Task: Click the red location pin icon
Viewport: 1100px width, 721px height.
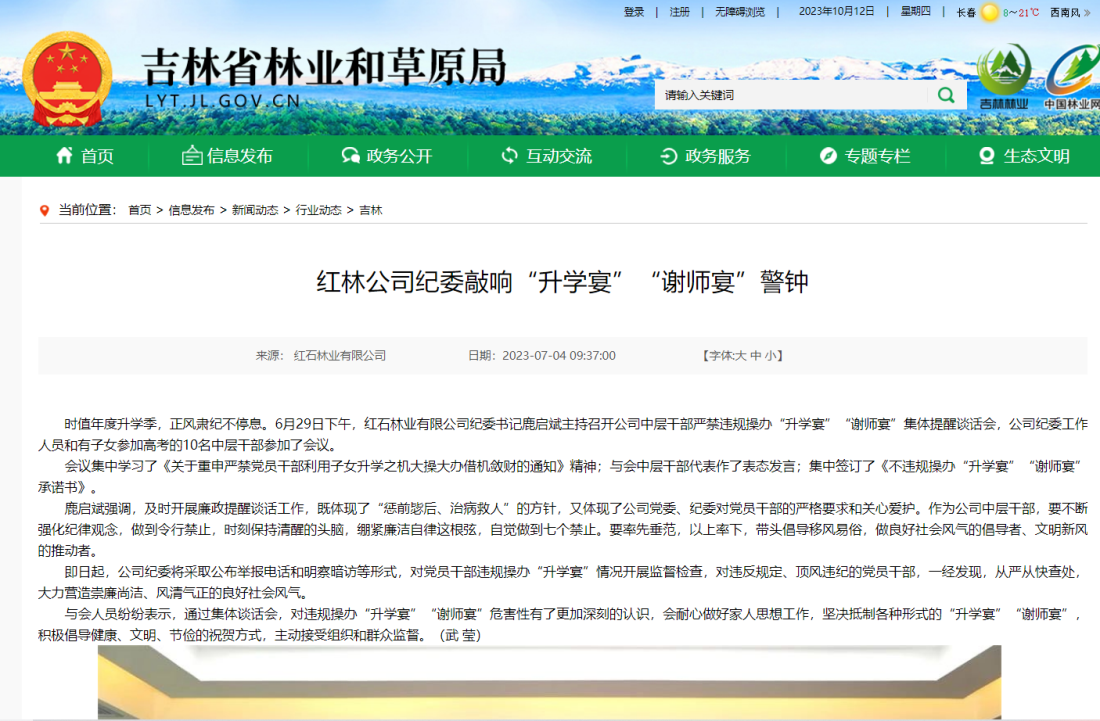Action: coord(44,210)
